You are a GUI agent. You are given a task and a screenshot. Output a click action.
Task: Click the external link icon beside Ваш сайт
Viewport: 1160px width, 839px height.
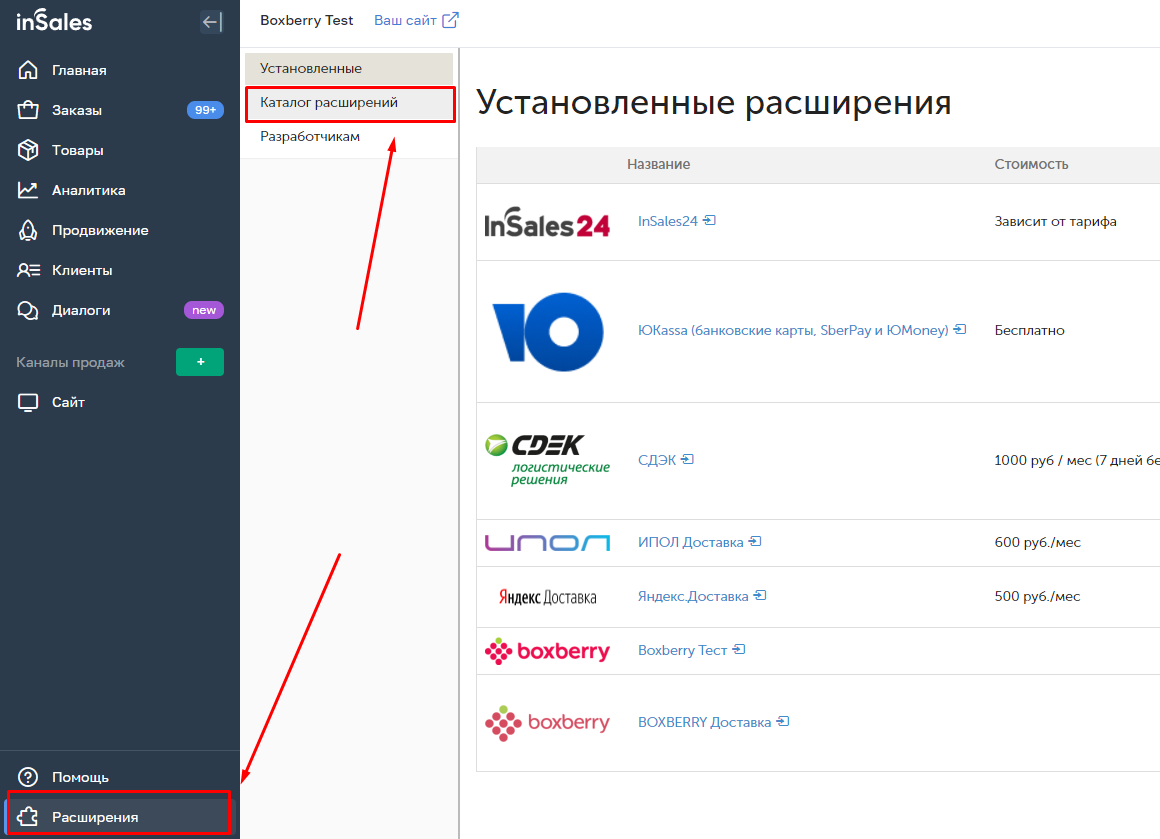point(450,20)
